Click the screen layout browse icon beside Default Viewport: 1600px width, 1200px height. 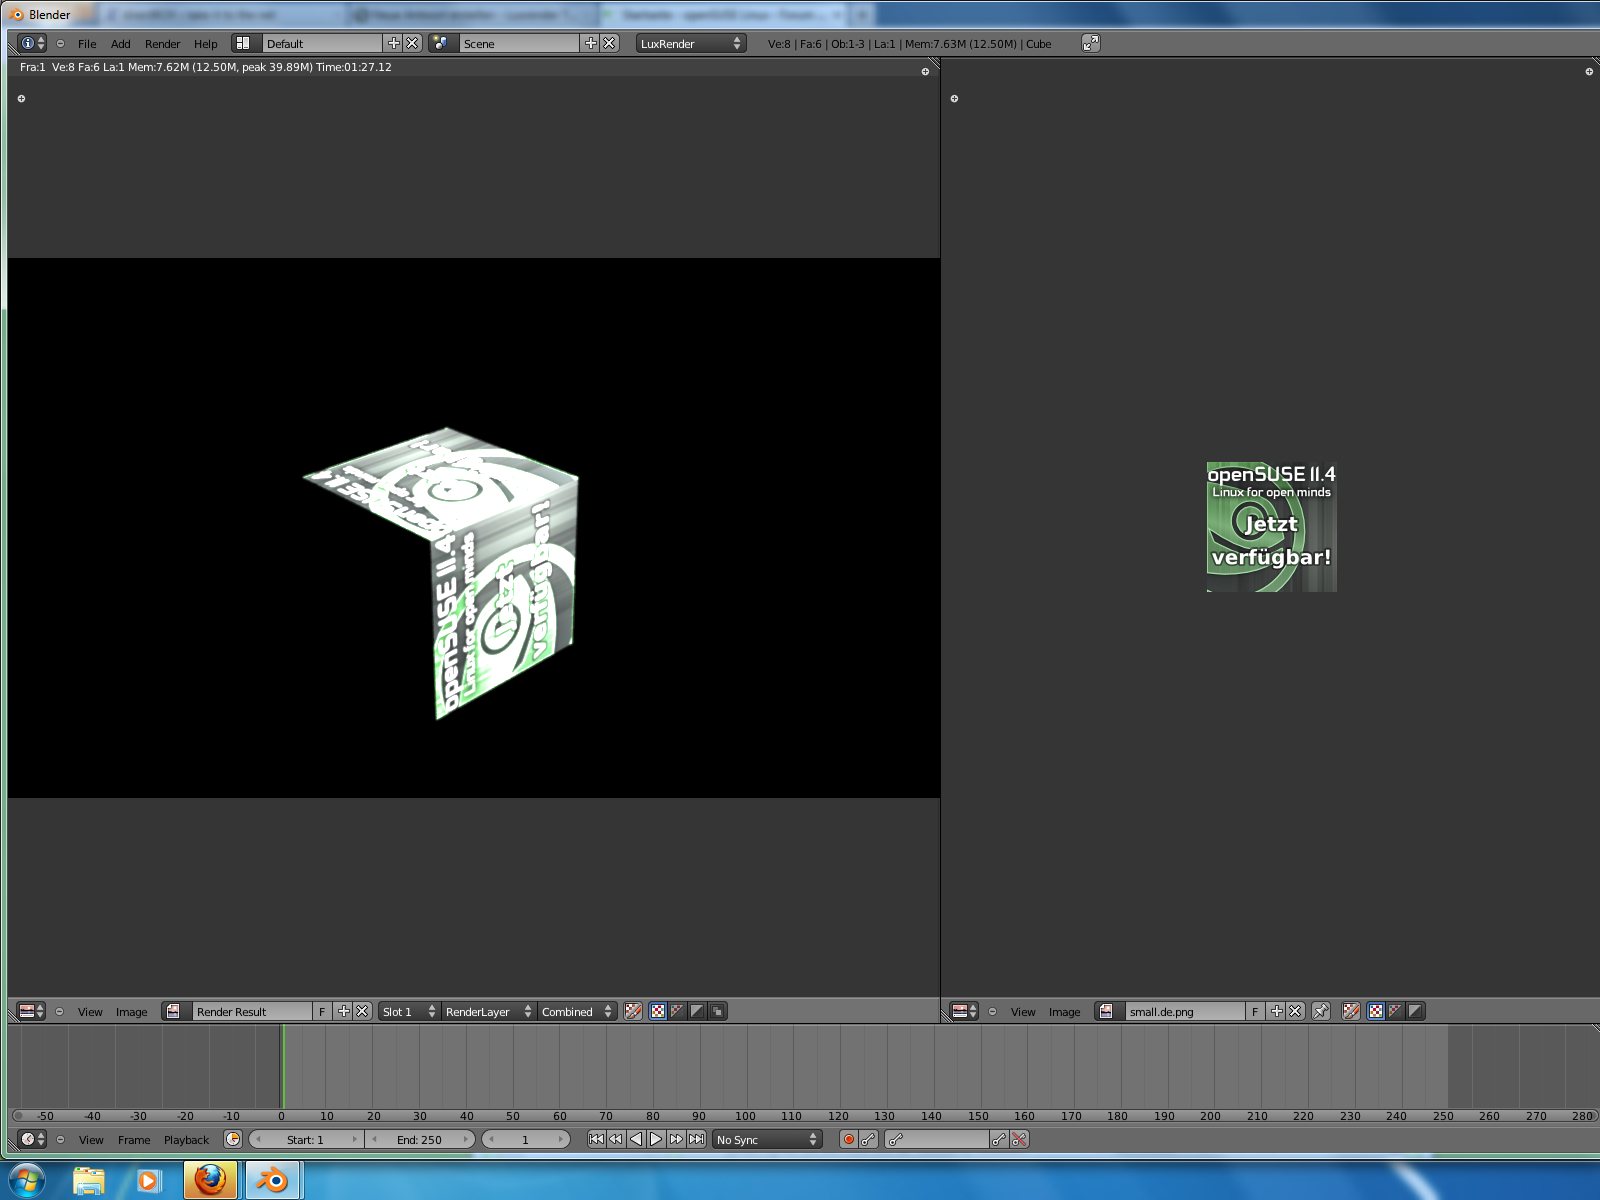click(x=243, y=43)
